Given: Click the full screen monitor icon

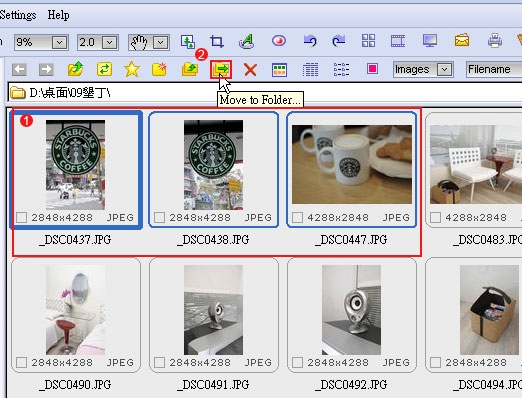Looking at the screenshot, I should pyautogui.click(x=430, y=41).
